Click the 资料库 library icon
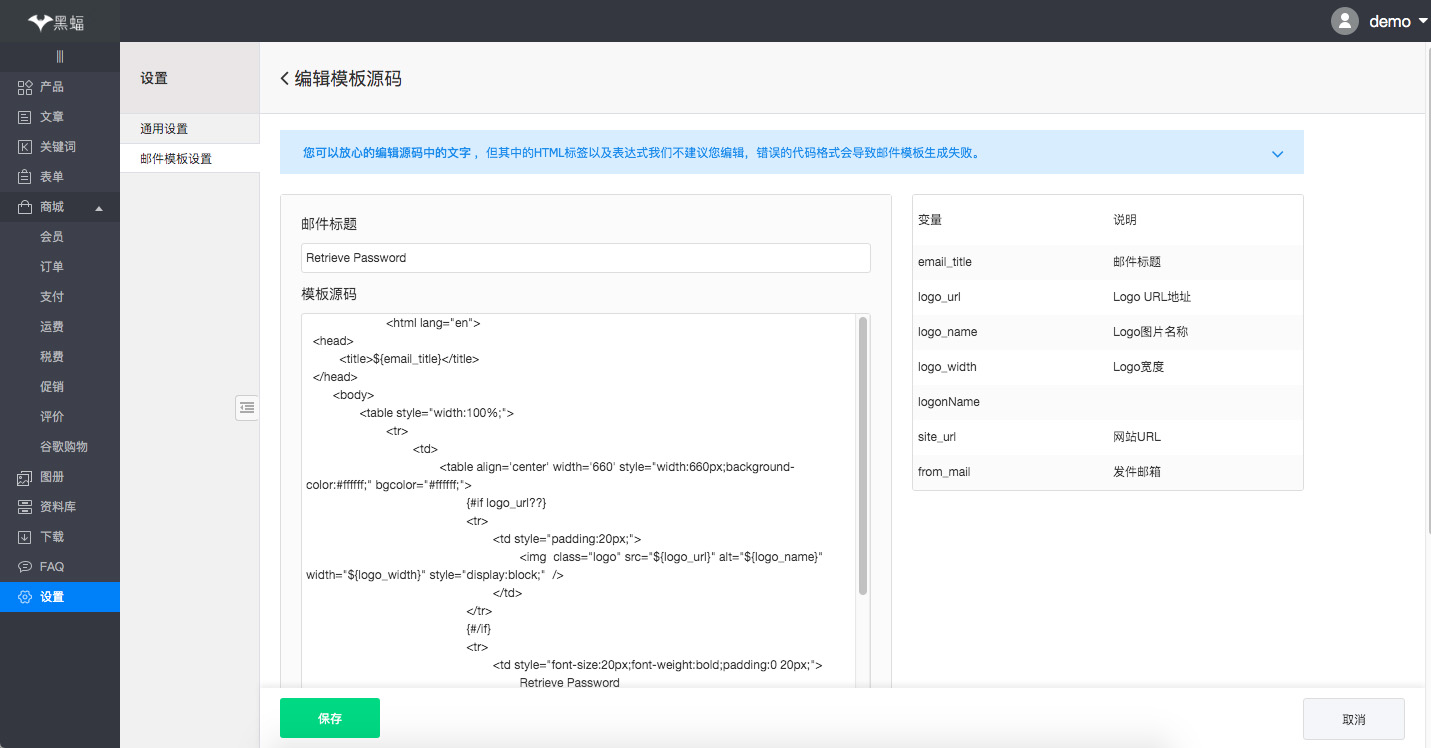 point(25,507)
